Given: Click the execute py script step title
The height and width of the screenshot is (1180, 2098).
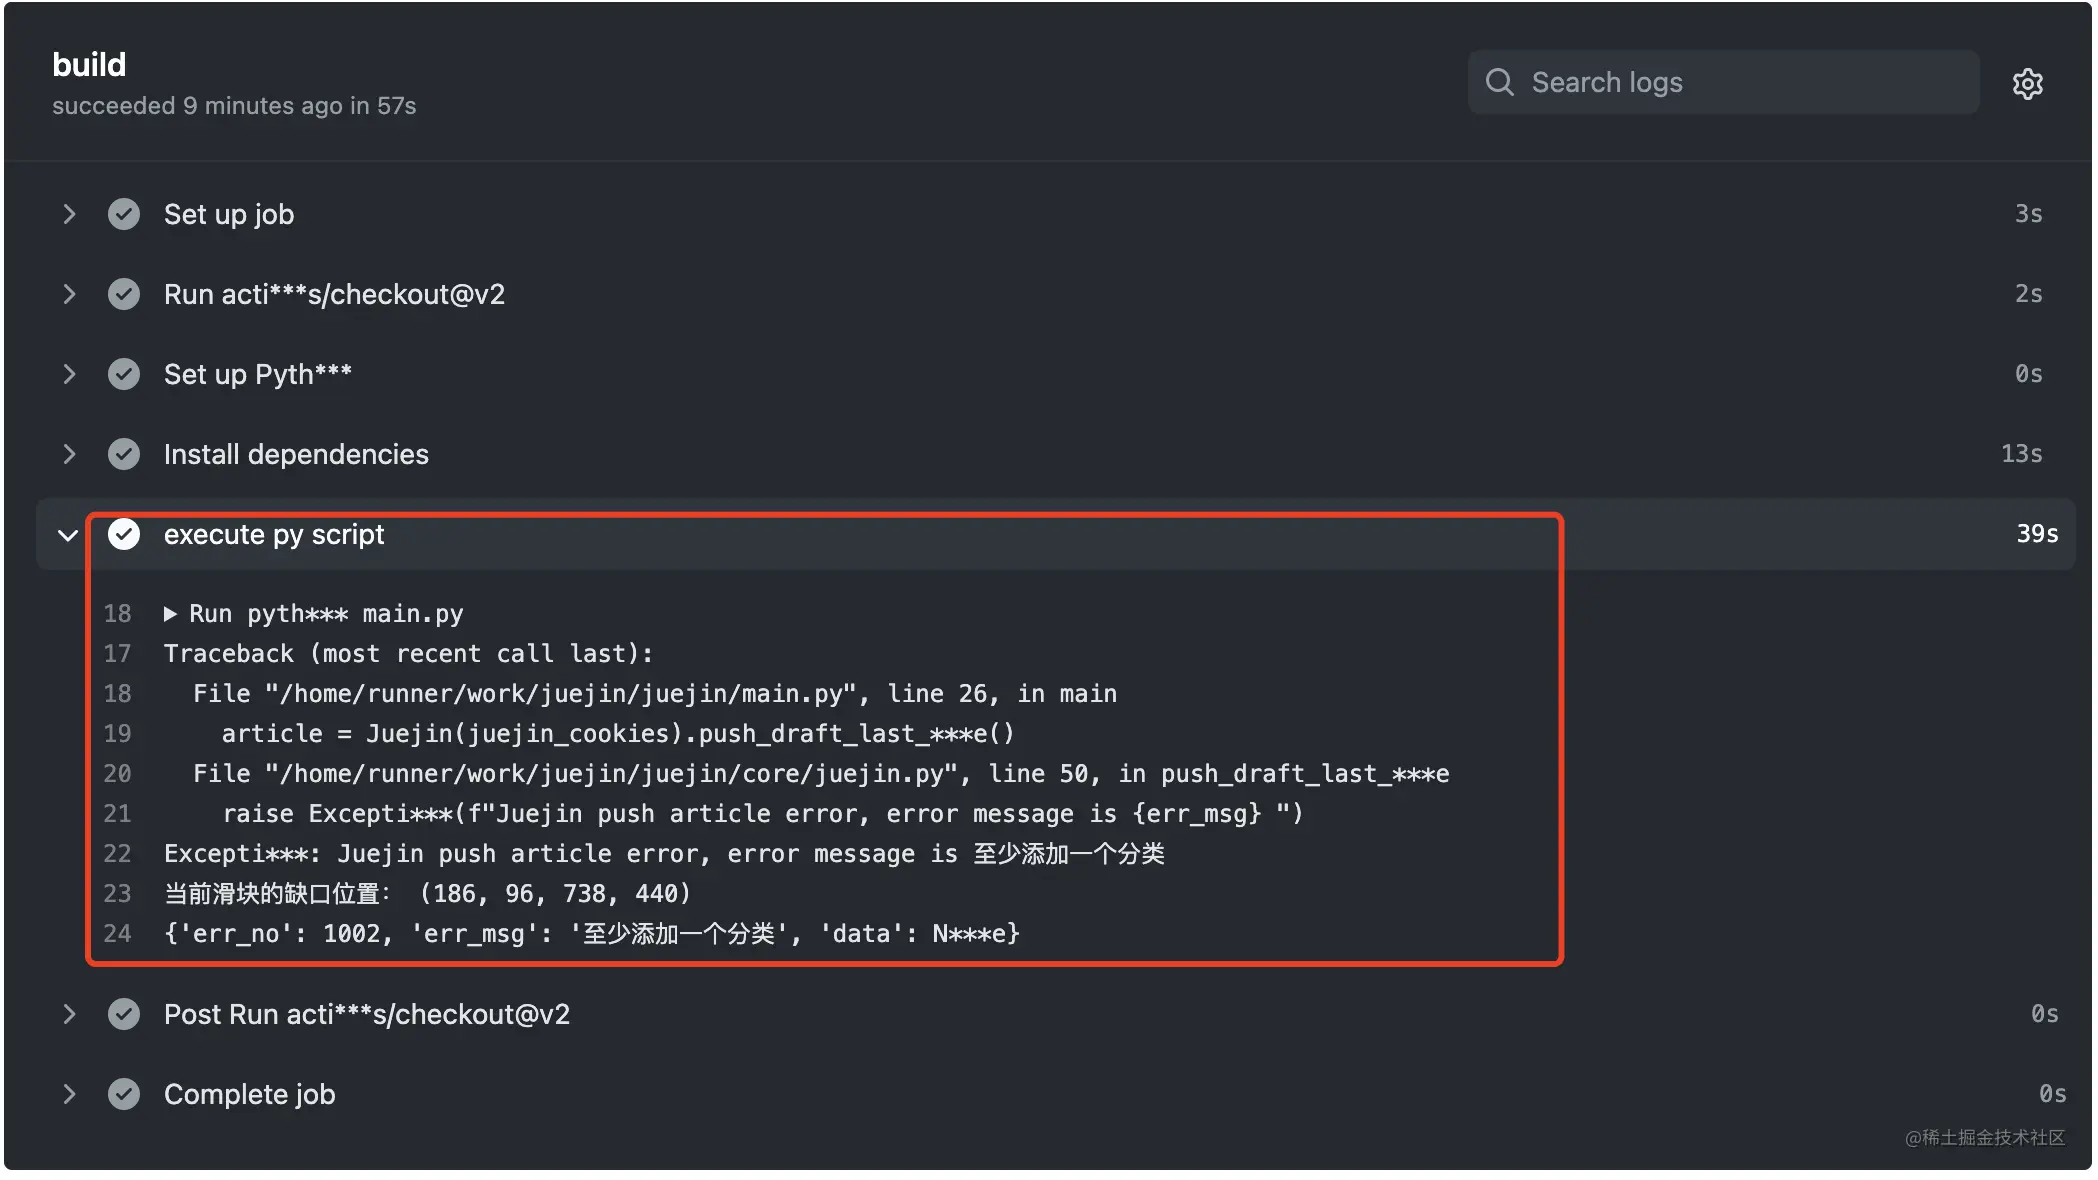Looking at the screenshot, I should pos(274,535).
